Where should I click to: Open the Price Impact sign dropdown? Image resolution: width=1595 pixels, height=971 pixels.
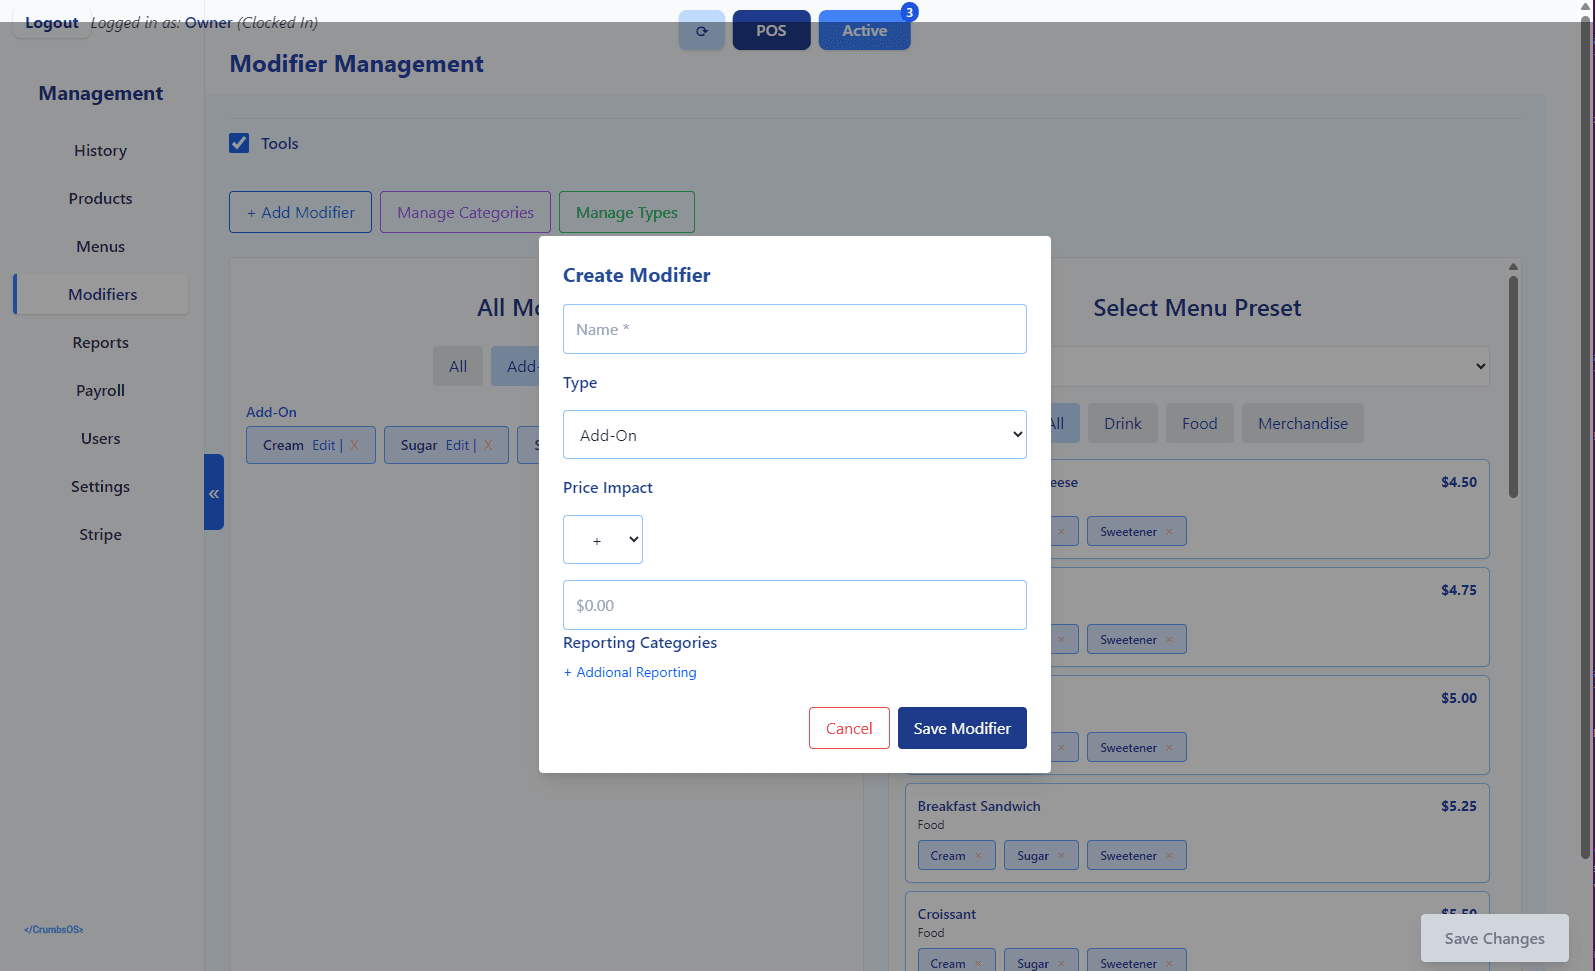(602, 540)
